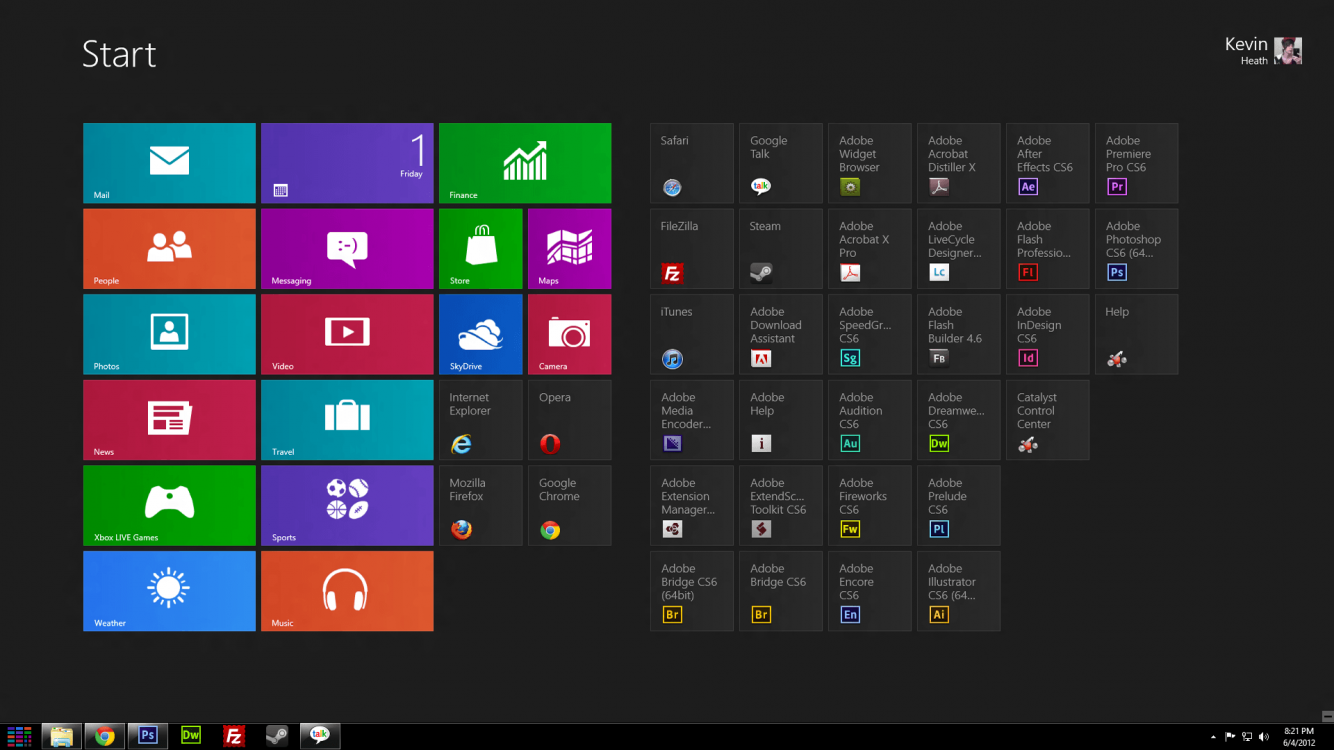Viewport: 1334px width, 750px height.
Task: Open the Music tile
Action: [347, 591]
